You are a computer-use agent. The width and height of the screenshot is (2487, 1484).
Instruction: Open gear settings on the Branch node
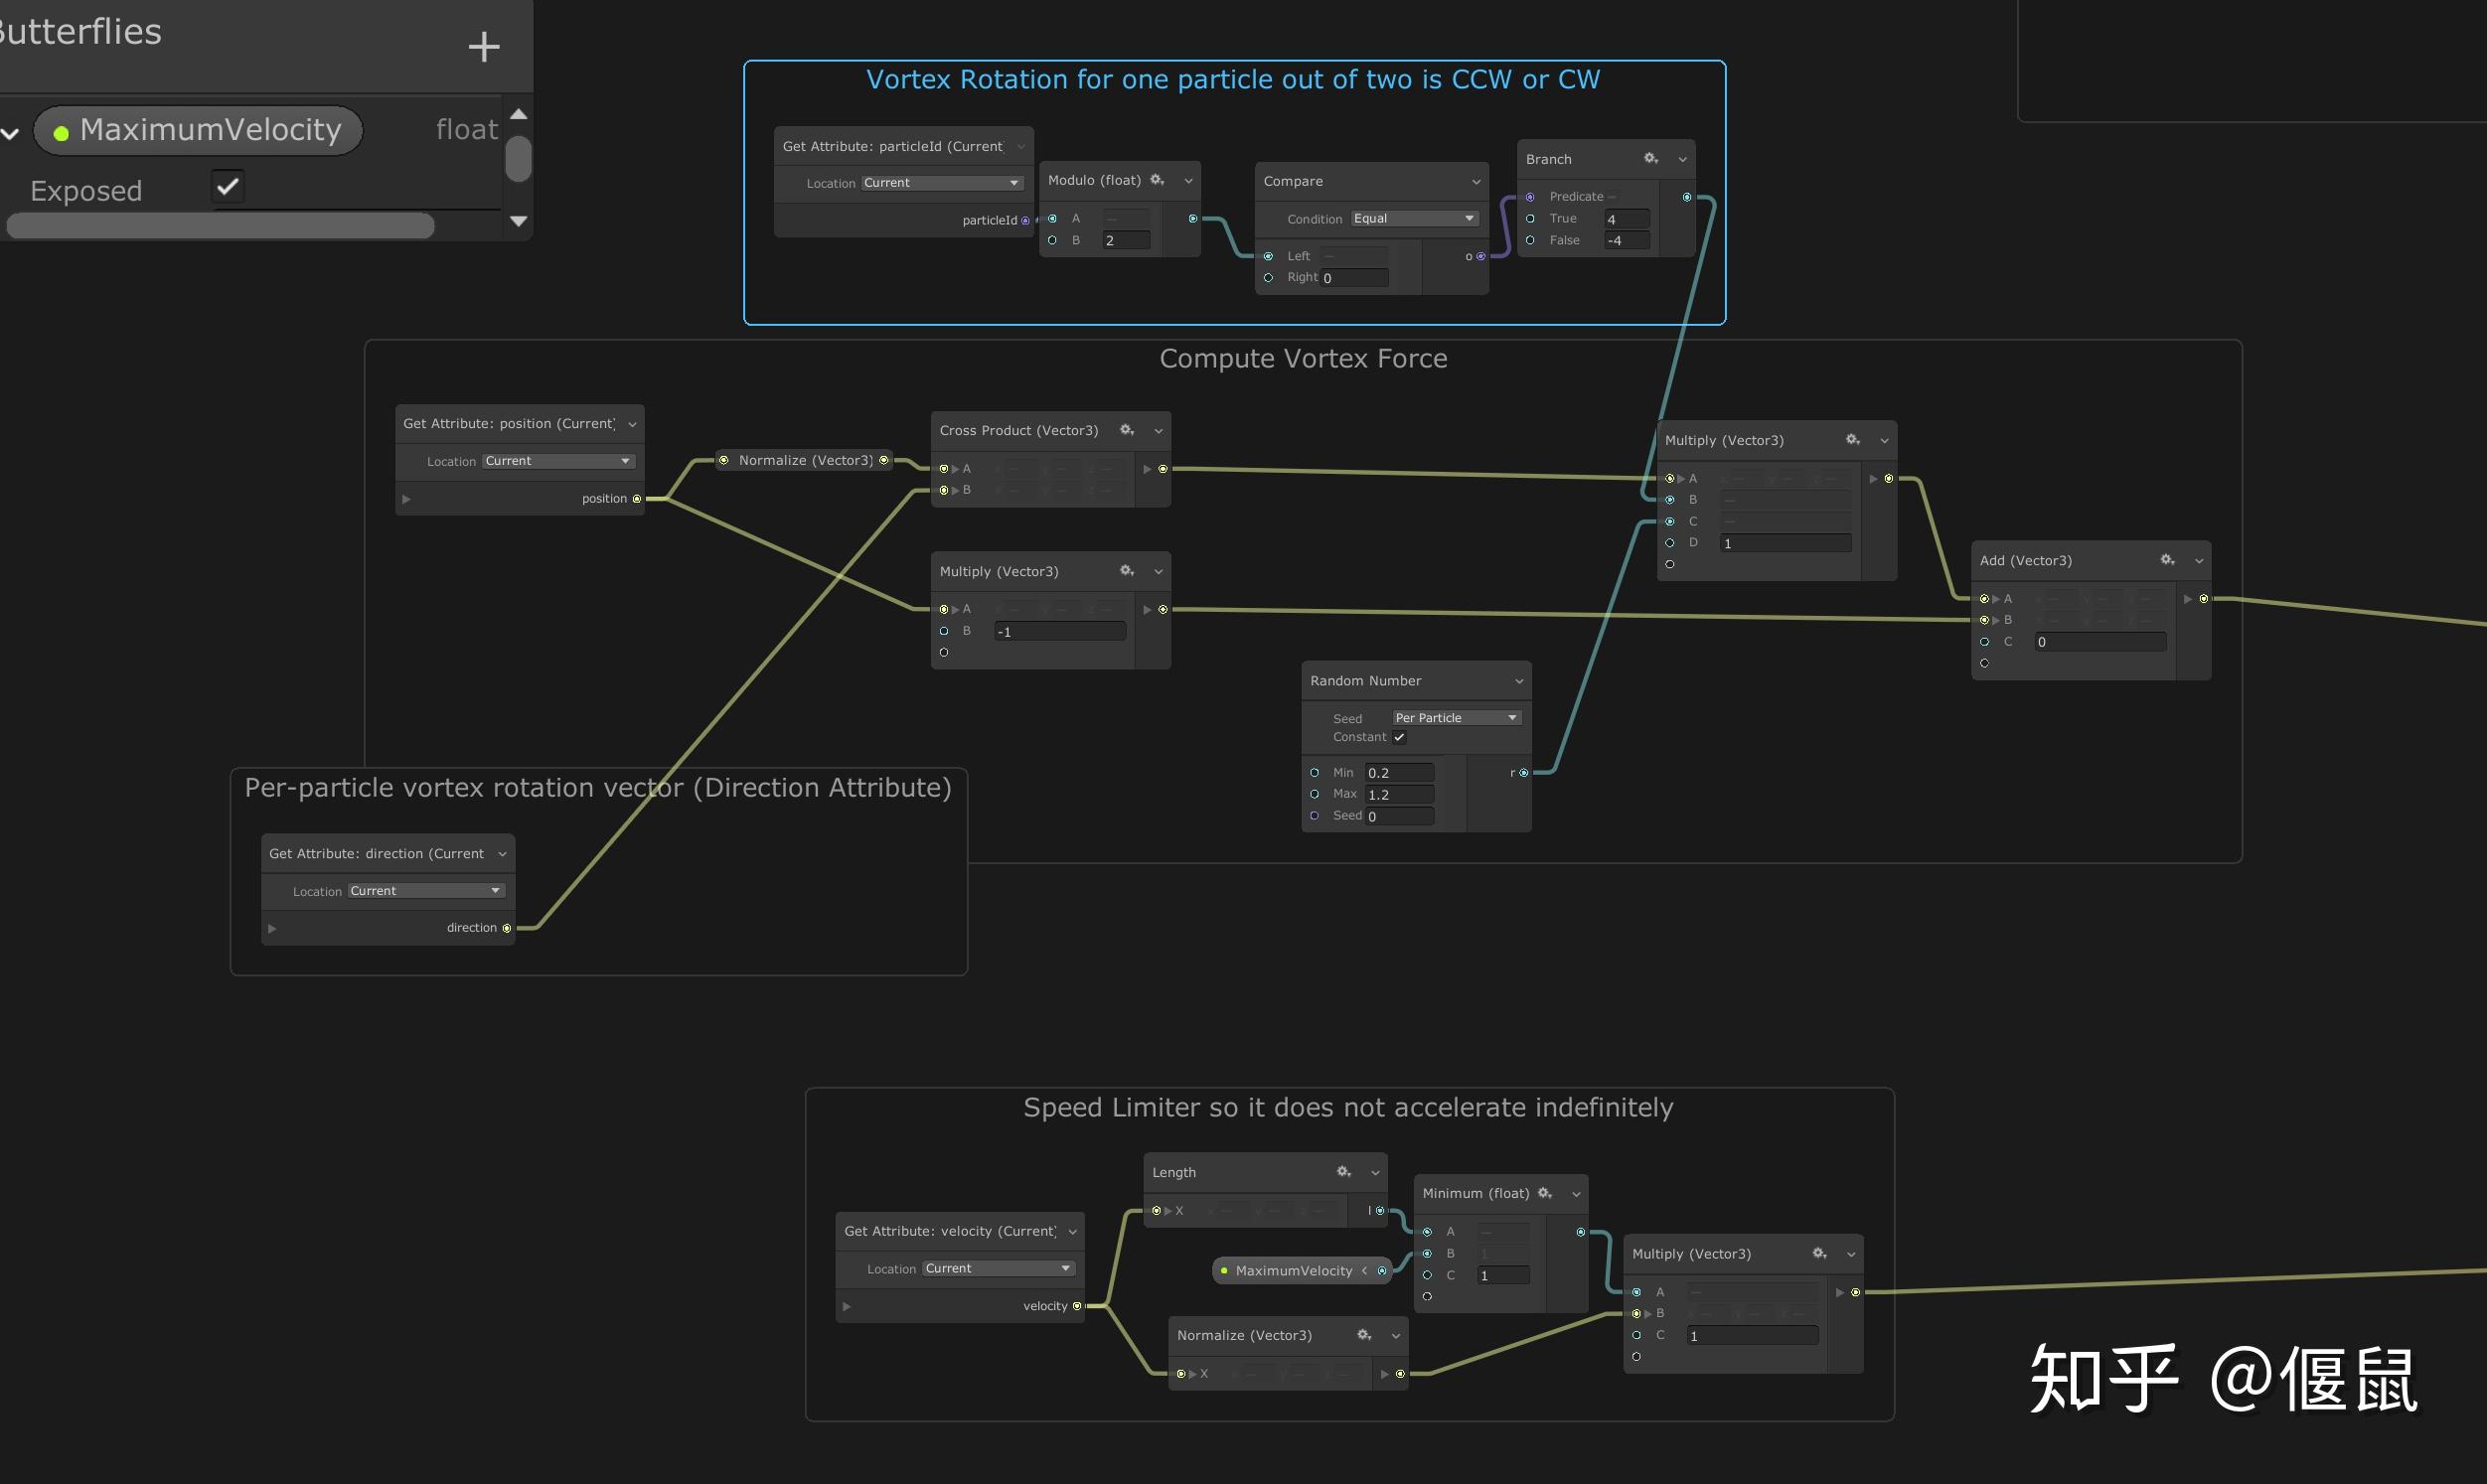pyautogui.click(x=1651, y=159)
